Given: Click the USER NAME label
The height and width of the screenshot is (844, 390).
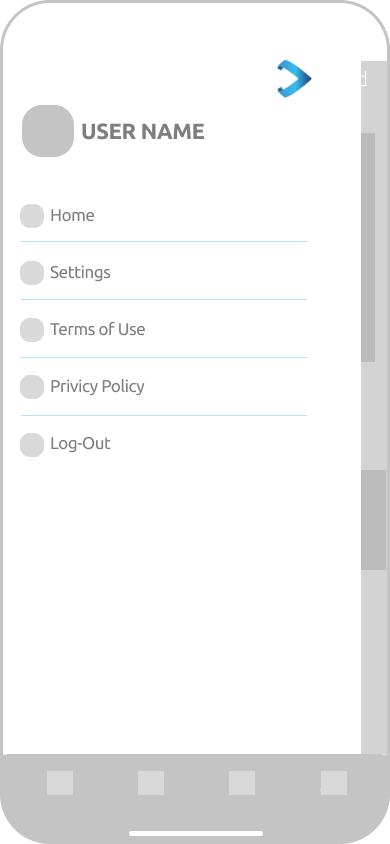Looking at the screenshot, I should [x=143, y=131].
